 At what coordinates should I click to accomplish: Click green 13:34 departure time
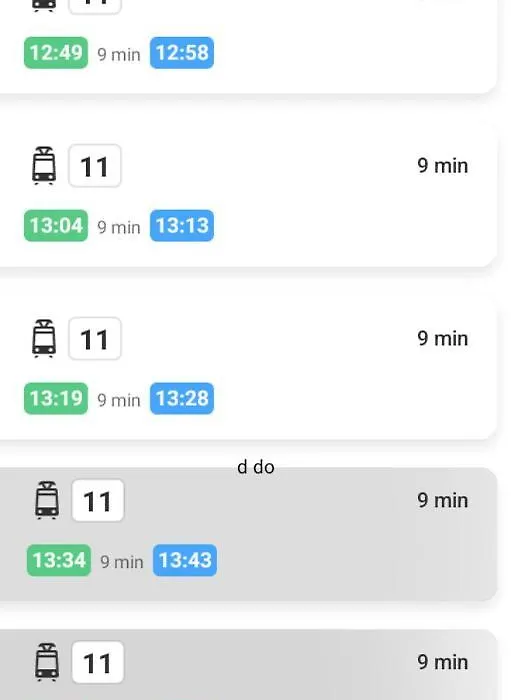(x=59, y=560)
